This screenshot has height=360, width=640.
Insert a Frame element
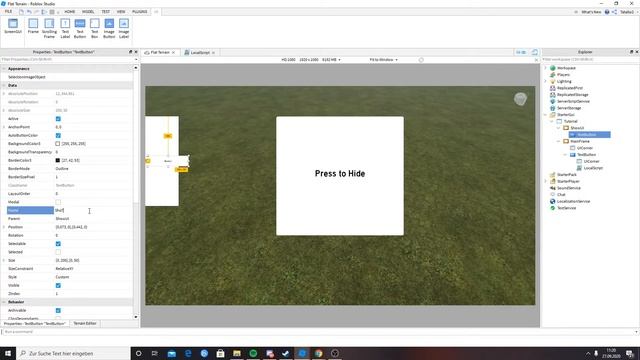(33, 27)
